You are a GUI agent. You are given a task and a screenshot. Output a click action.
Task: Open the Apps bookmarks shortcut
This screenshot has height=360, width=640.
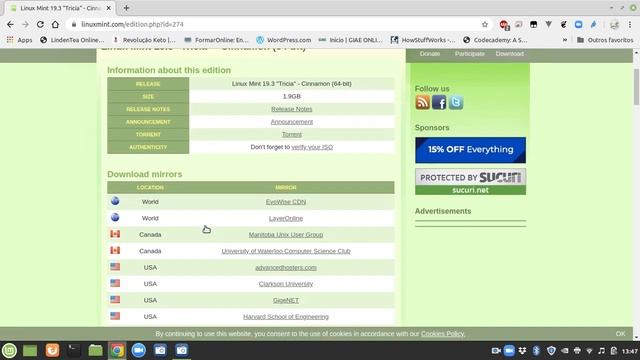(x=19, y=40)
